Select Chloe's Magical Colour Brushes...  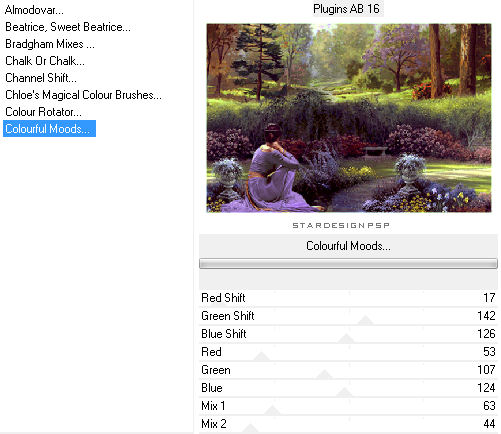tap(83, 95)
